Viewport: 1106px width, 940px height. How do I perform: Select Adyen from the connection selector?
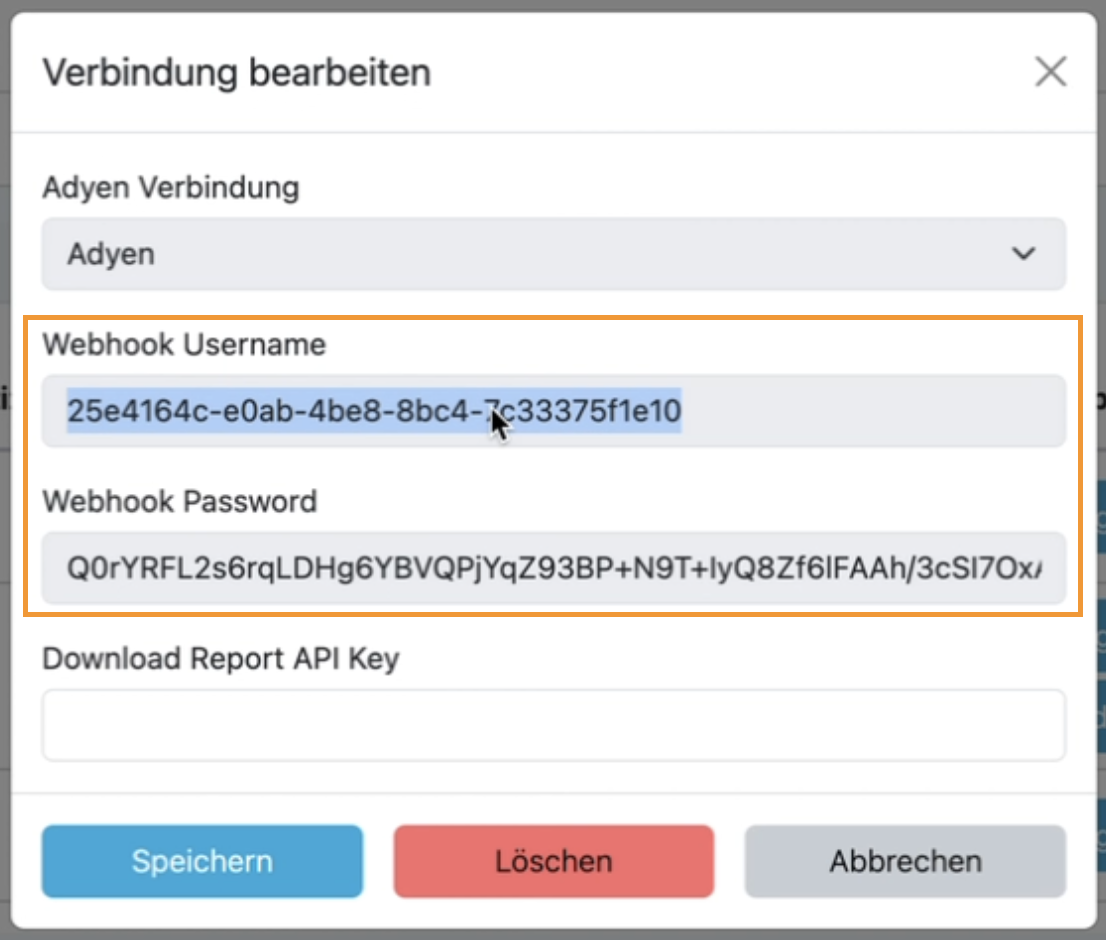(553, 254)
